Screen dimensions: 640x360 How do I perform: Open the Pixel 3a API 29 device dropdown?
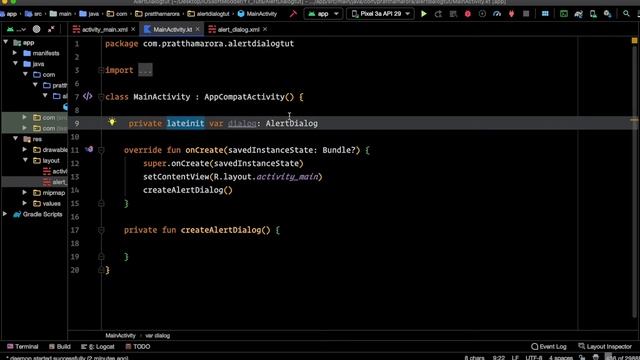380,14
